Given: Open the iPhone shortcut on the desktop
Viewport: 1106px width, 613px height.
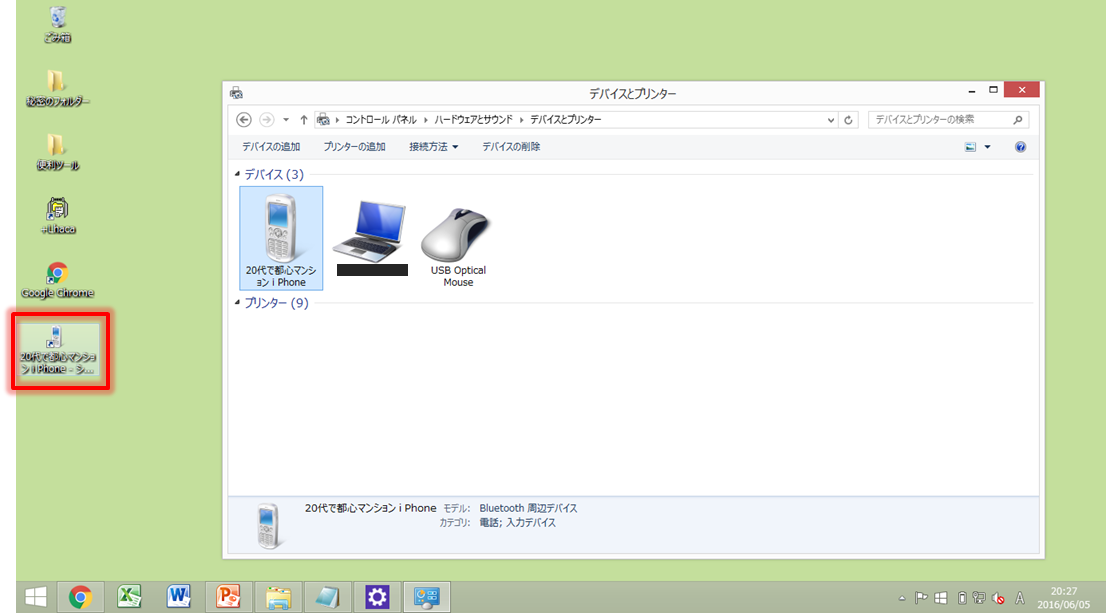Looking at the screenshot, I should coord(57,349).
